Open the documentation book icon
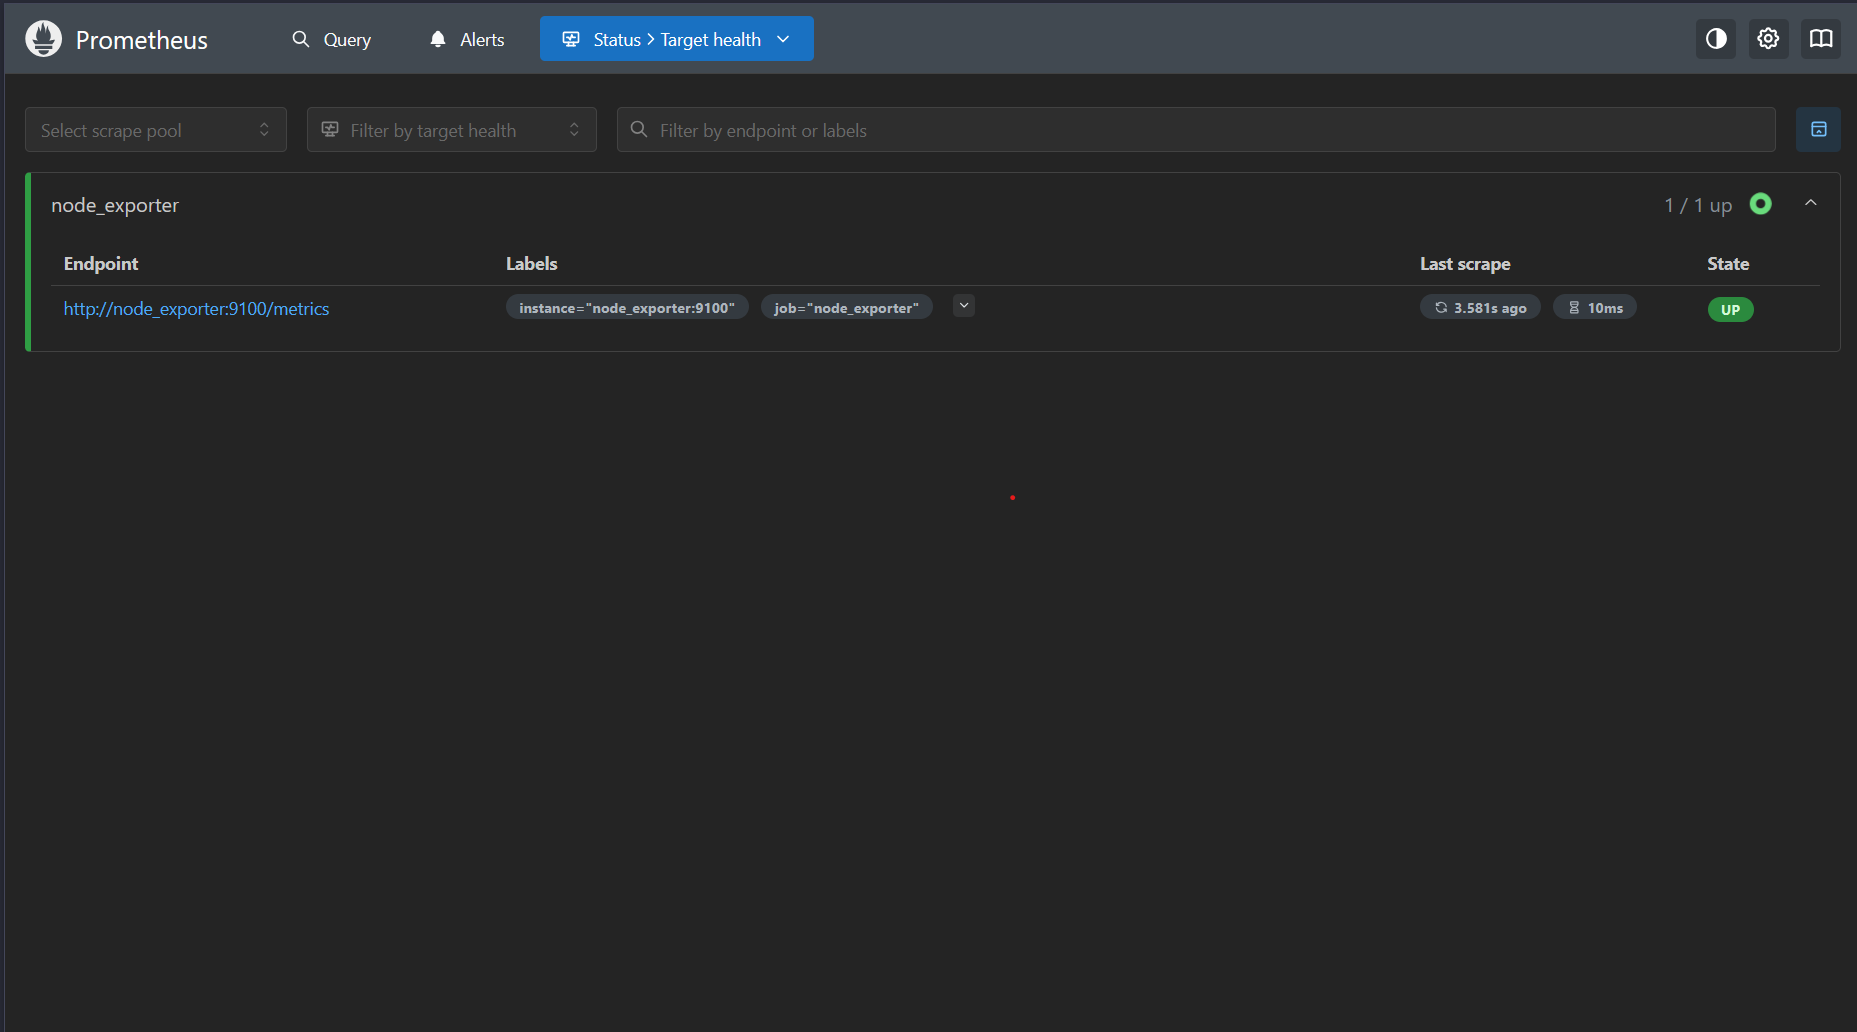This screenshot has height=1032, width=1857. (x=1821, y=39)
